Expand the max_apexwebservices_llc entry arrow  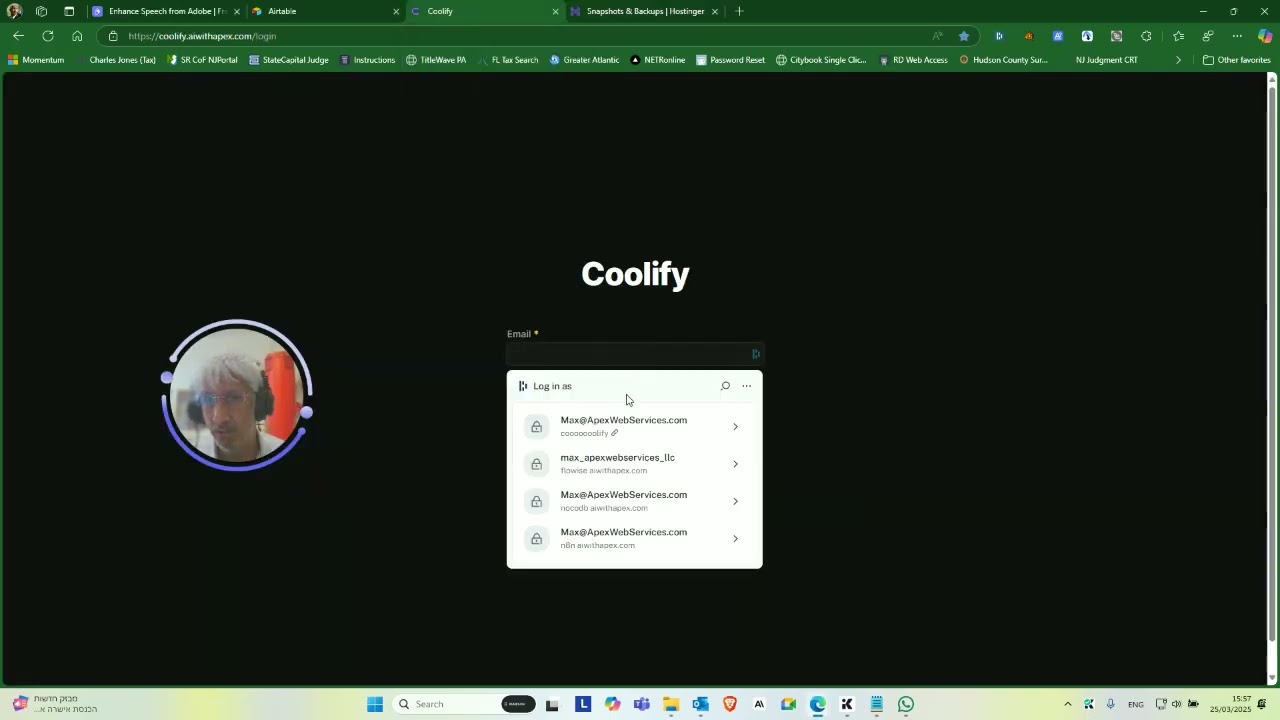tap(735, 464)
